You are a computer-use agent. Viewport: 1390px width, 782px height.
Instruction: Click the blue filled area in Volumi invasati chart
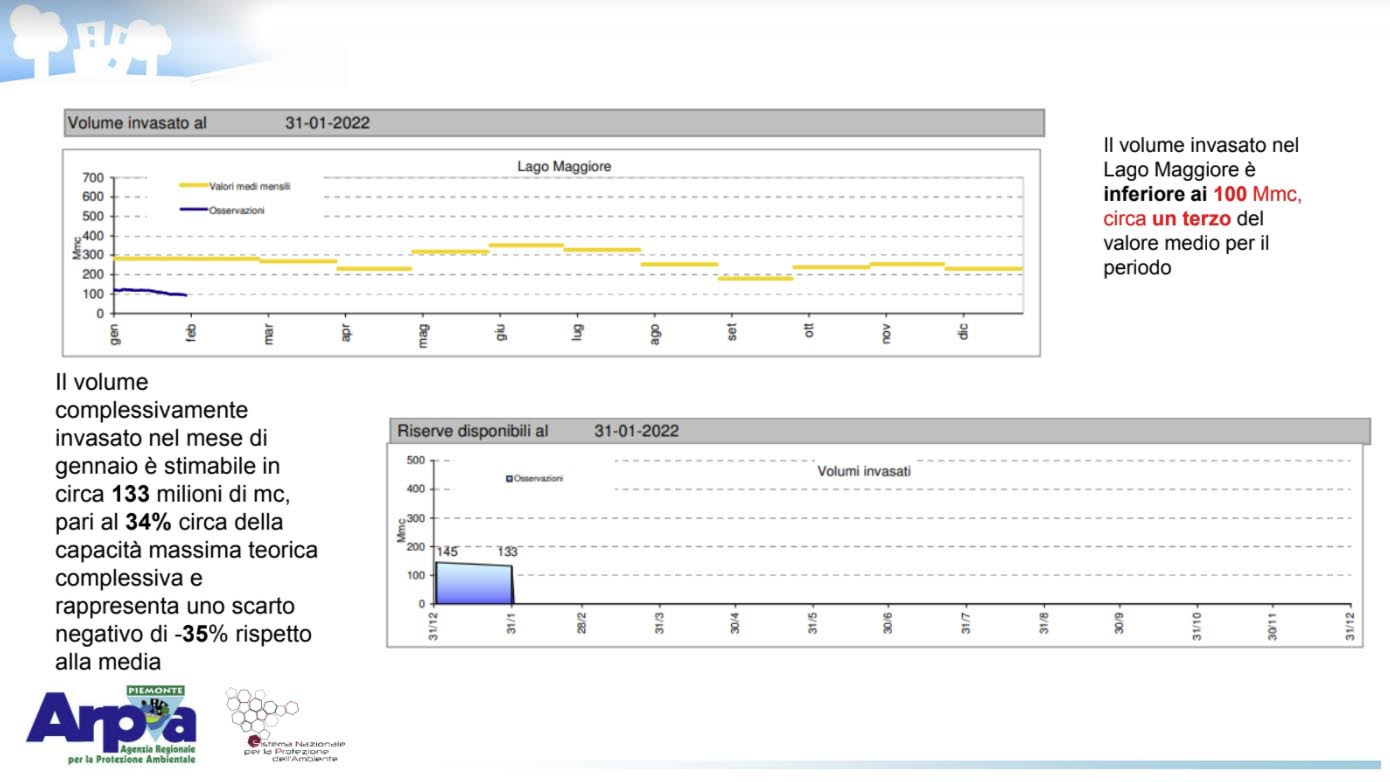point(474,584)
